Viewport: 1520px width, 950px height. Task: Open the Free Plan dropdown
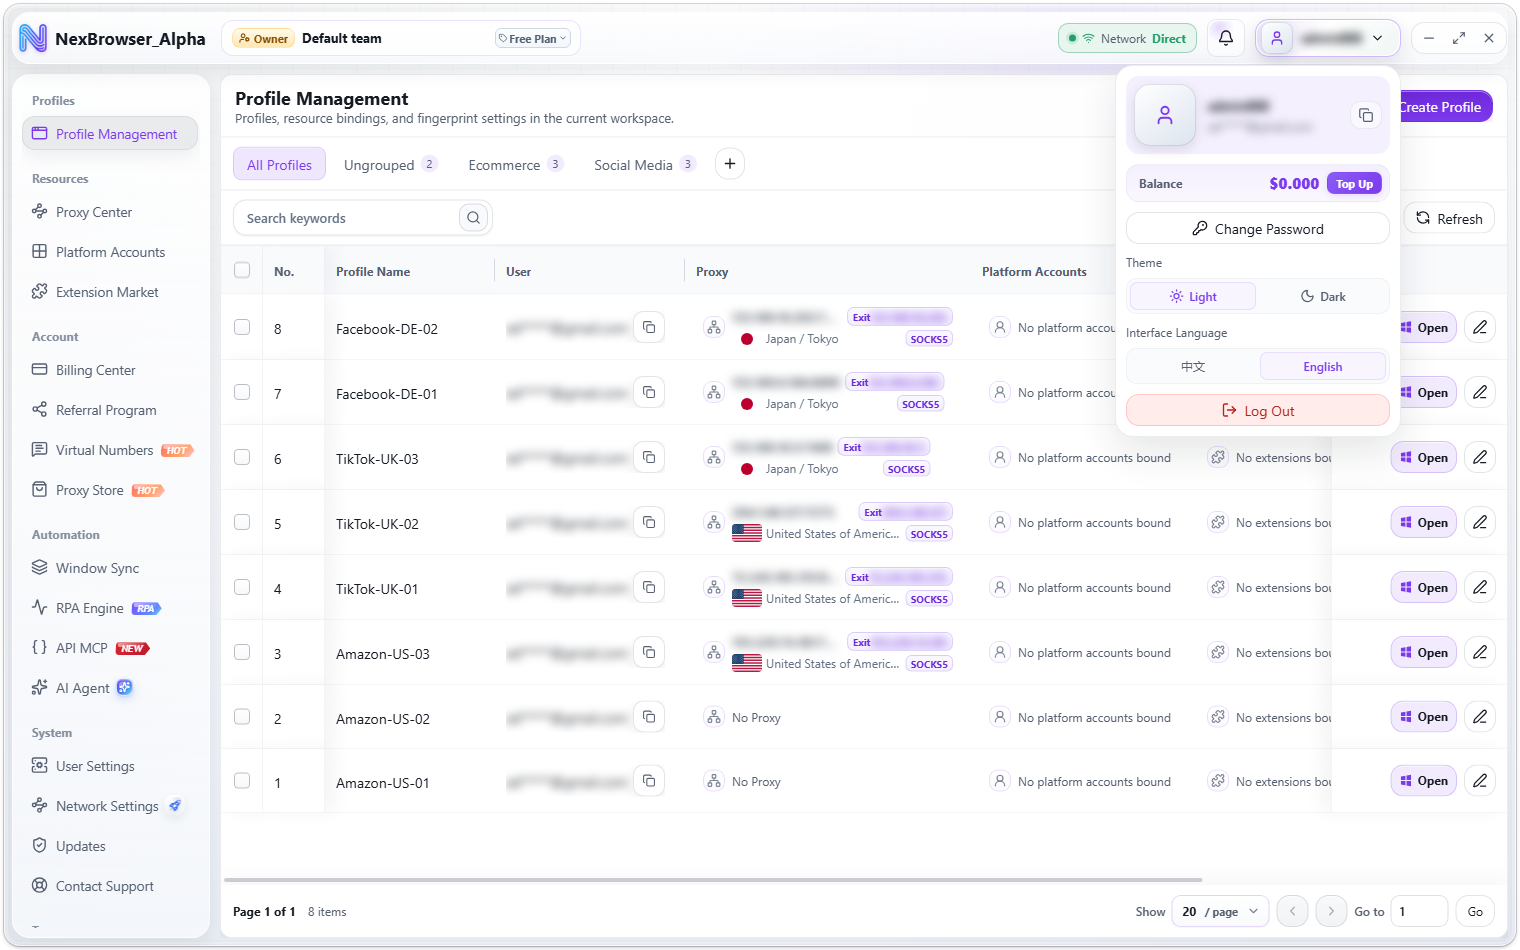(533, 39)
